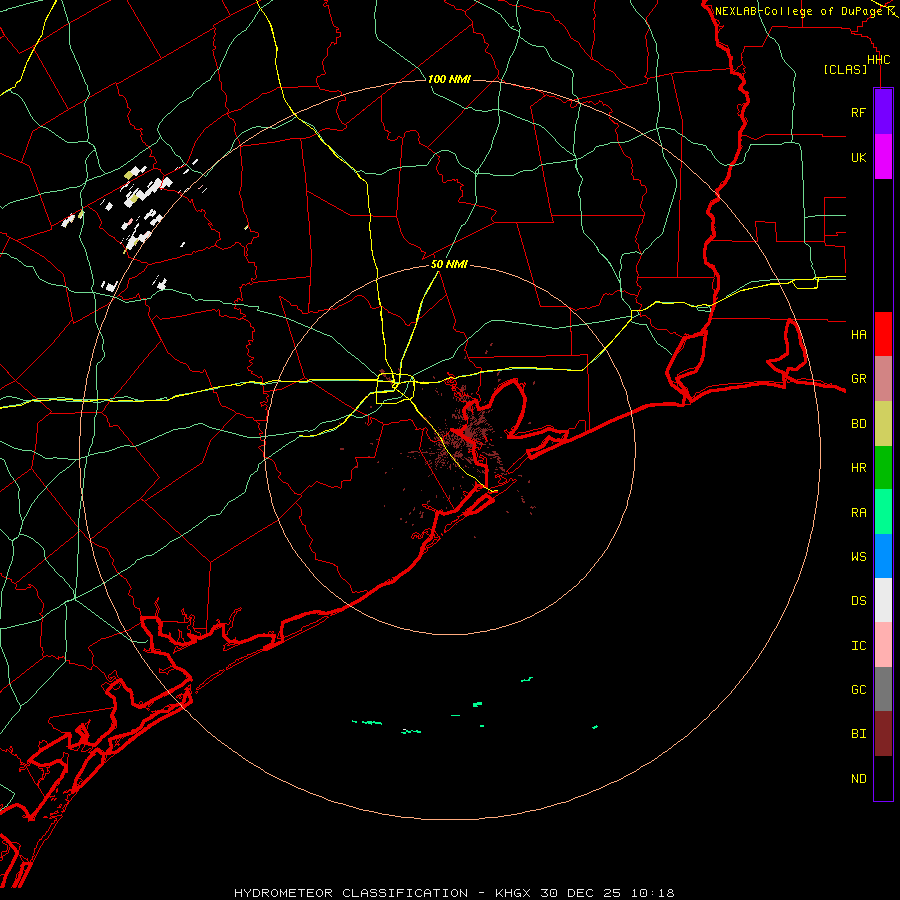Screen dimensions: 900x900
Task: Select the yellow BD legend swatch
Action: 883,424
